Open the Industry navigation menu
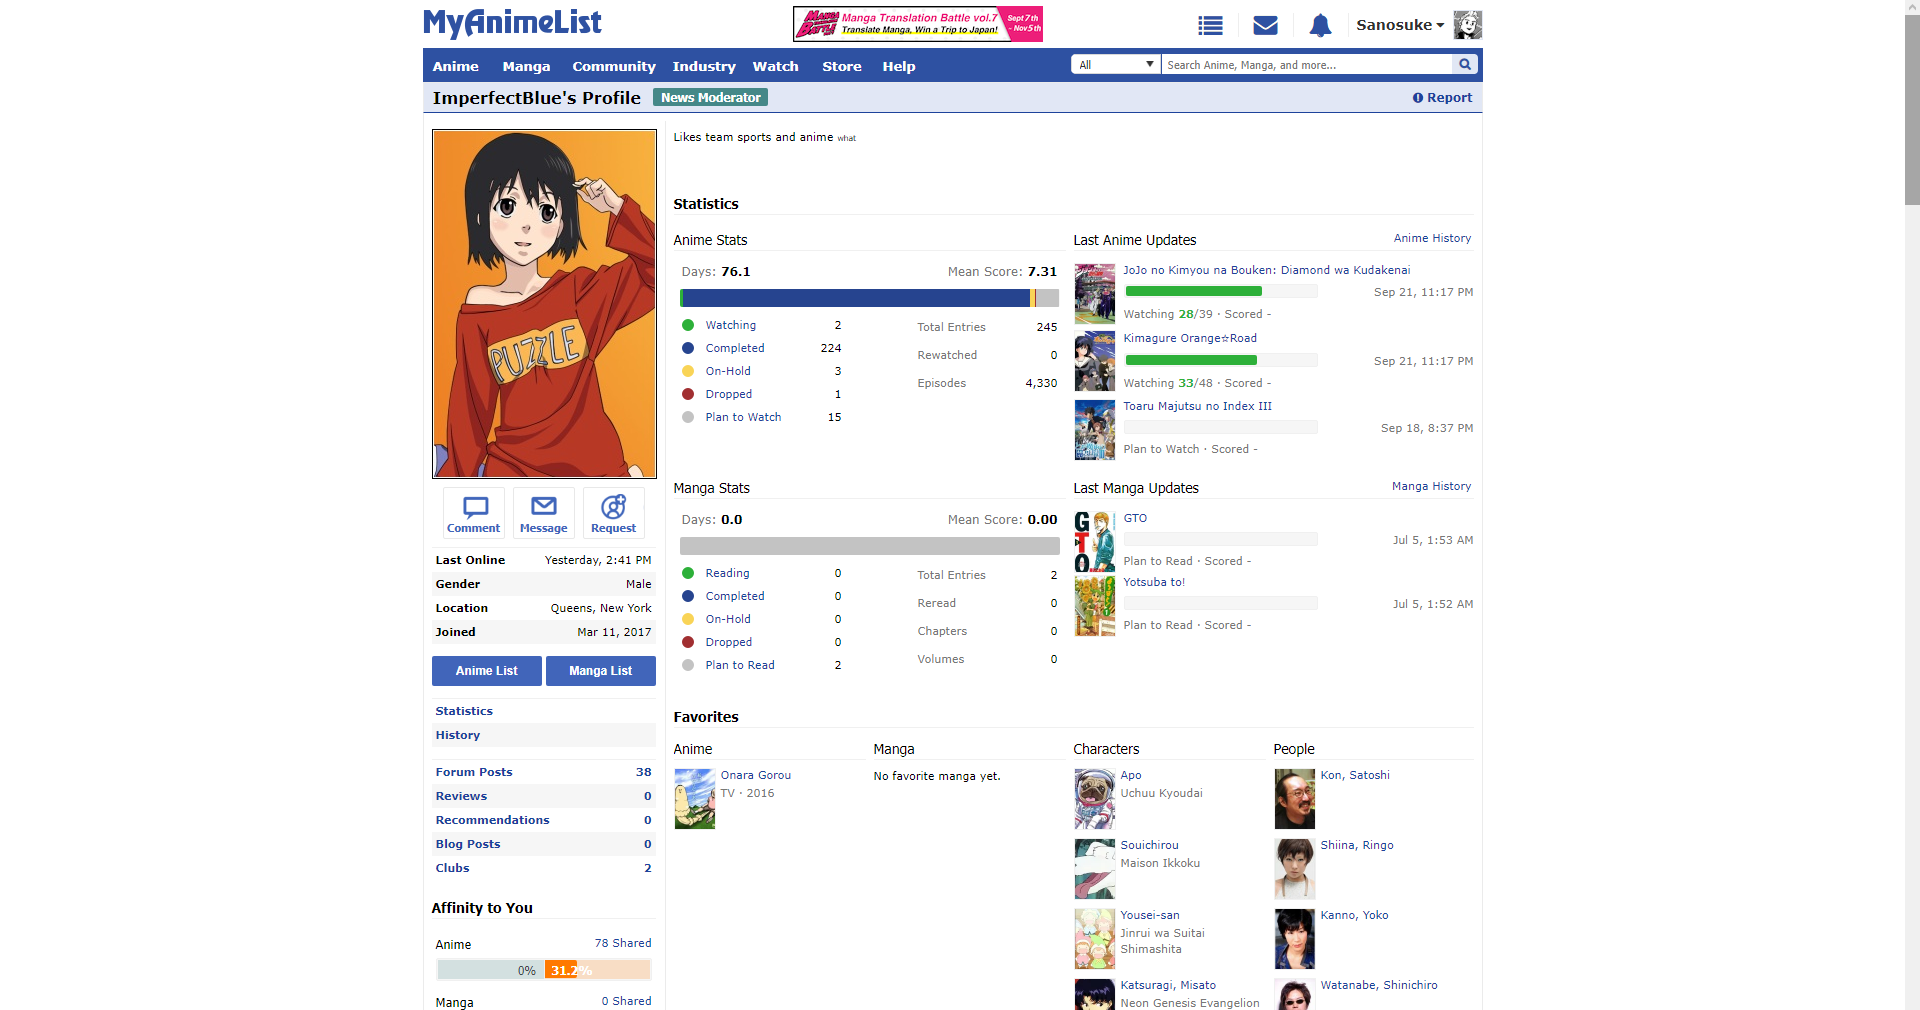Screen dimensions: 1920x1010 [703, 66]
